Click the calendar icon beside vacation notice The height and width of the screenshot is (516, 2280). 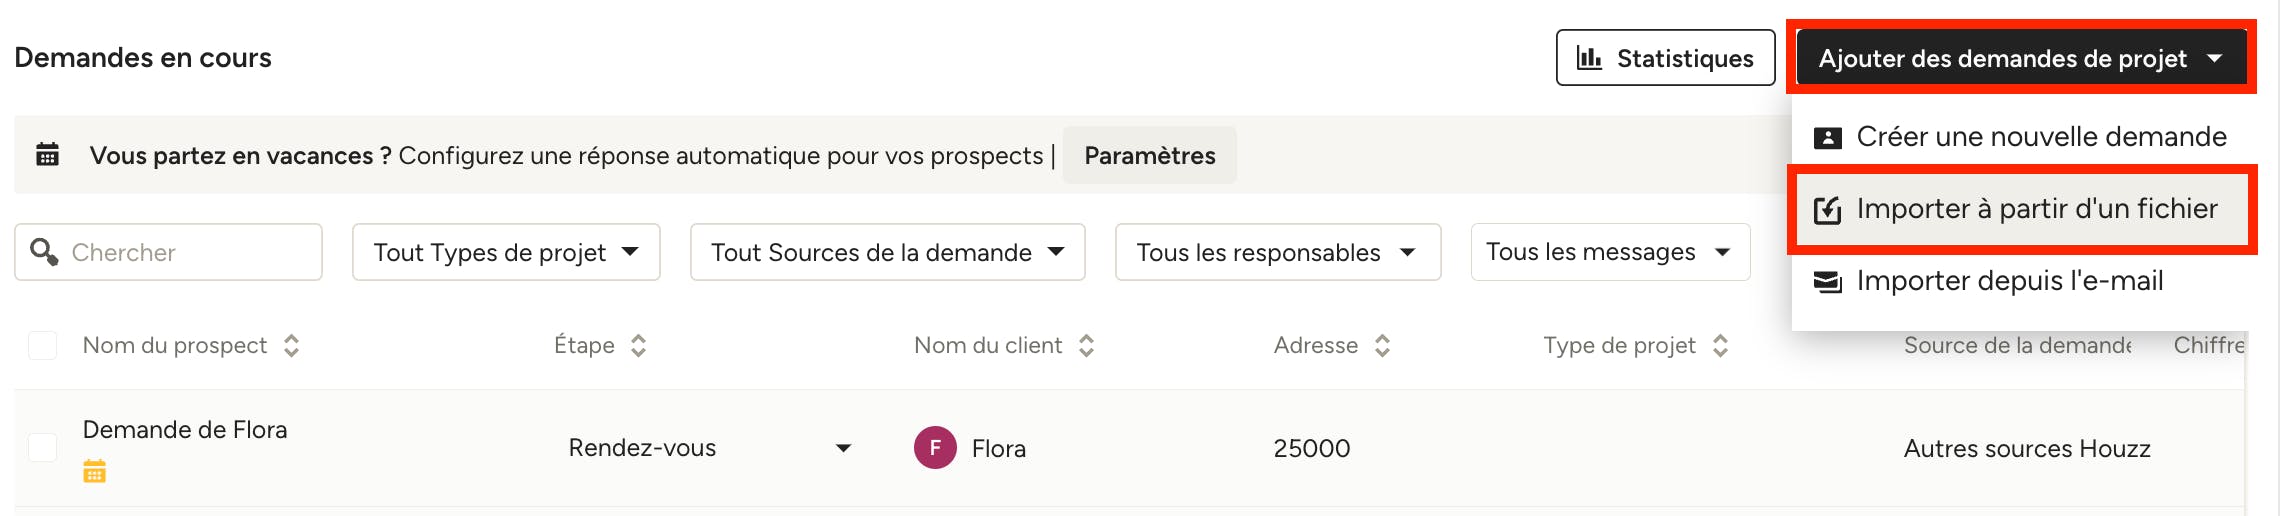(x=47, y=155)
